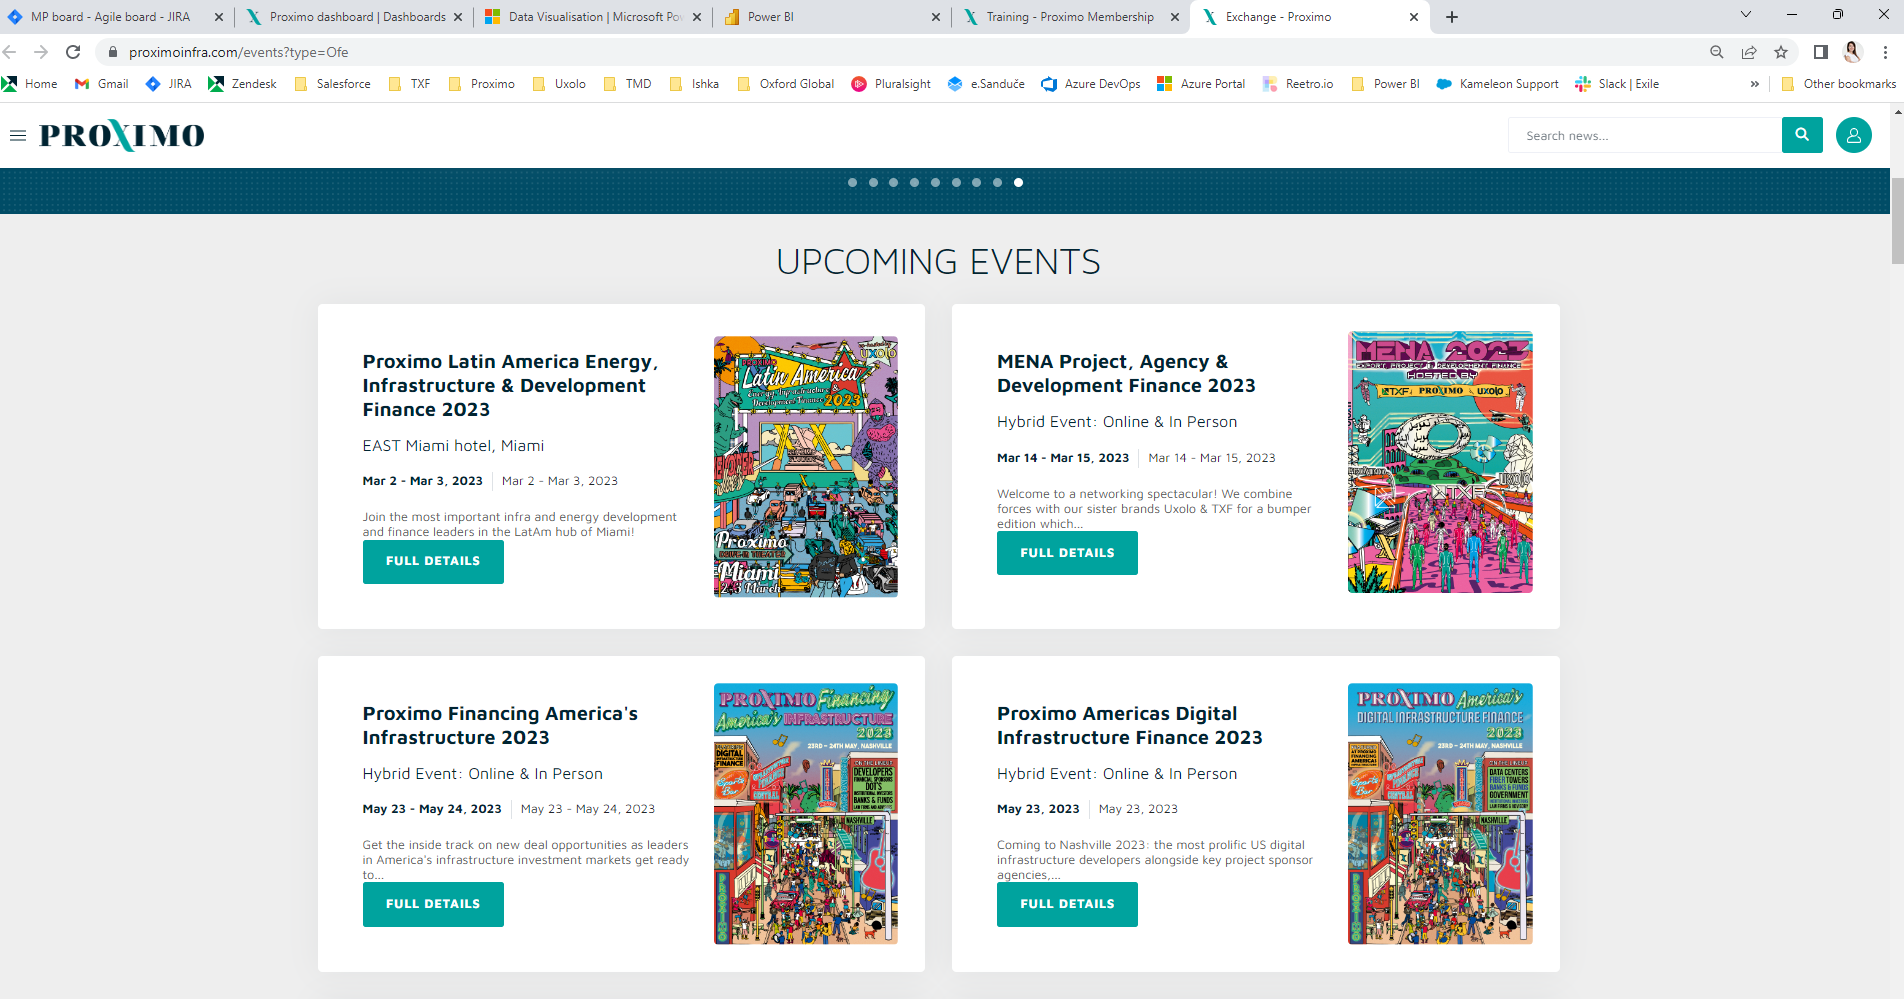Bookmark this page with the star icon
Viewport: 1904px width, 999px height.
click(1781, 52)
